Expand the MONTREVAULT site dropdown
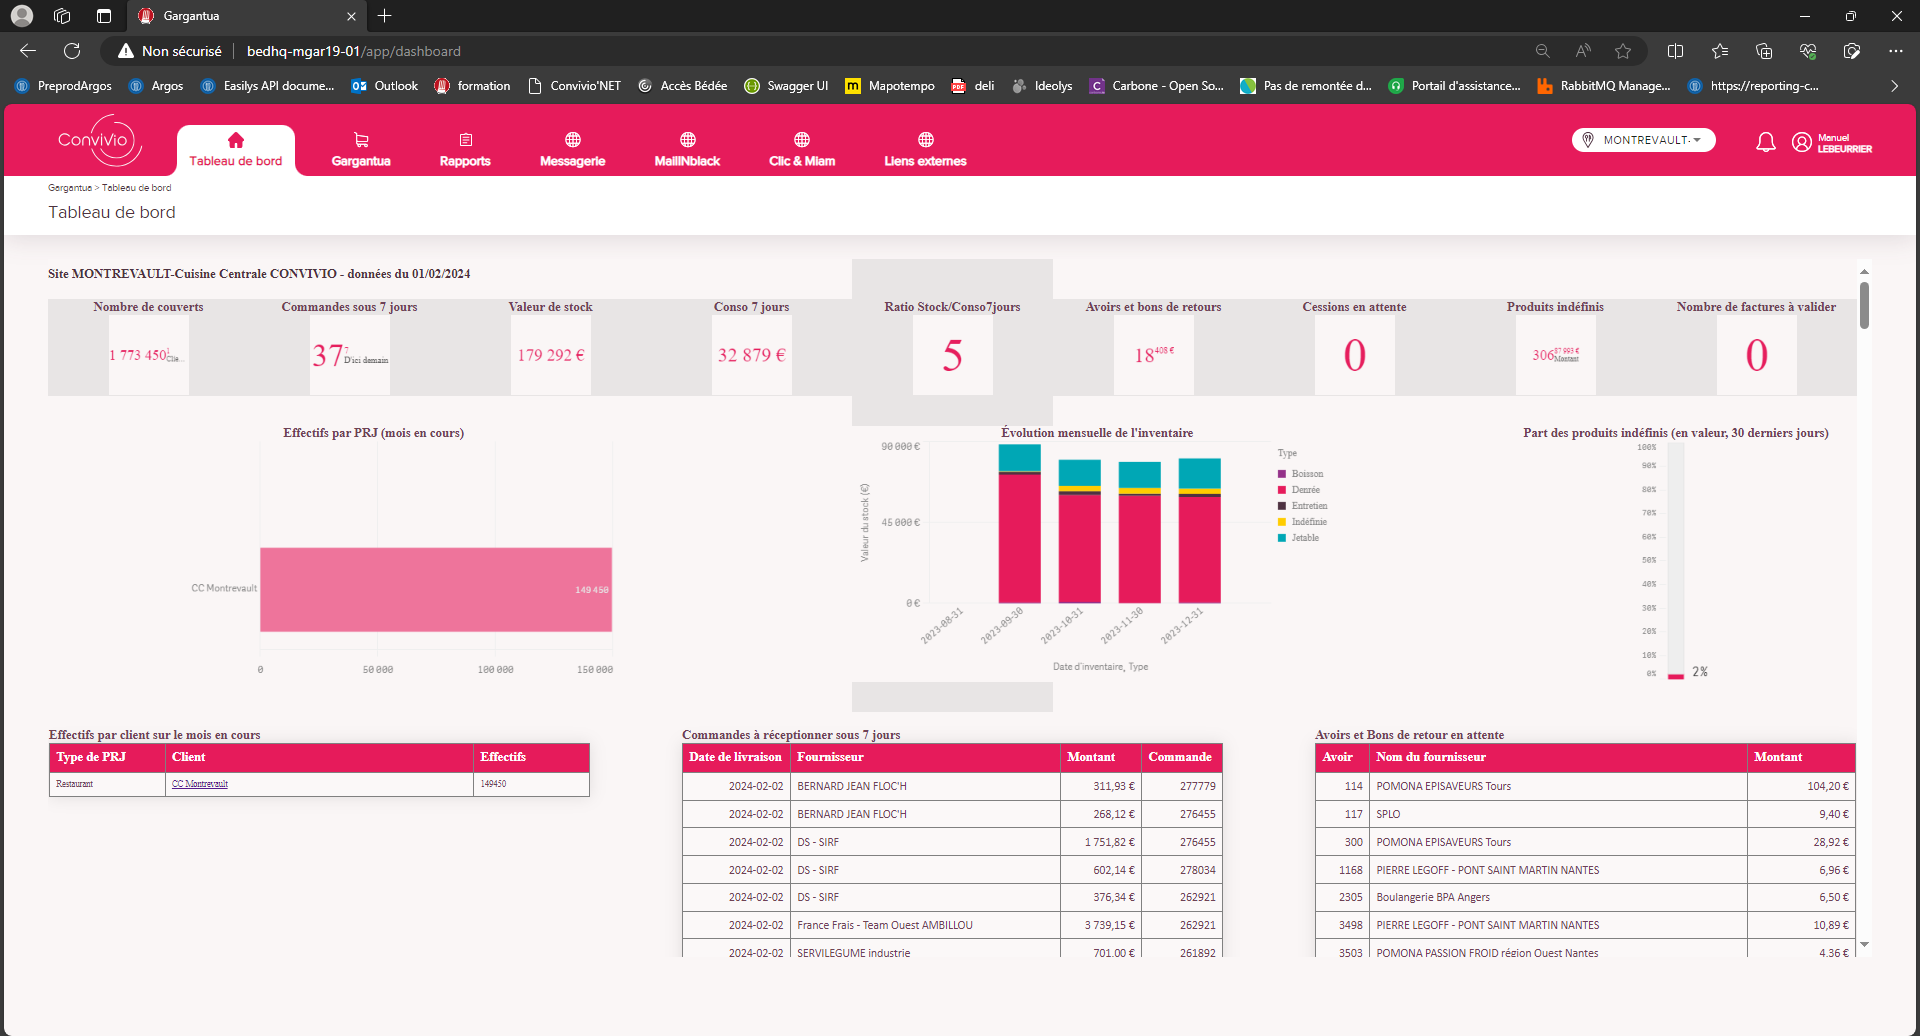This screenshot has width=1920, height=1036. tap(1644, 140)
